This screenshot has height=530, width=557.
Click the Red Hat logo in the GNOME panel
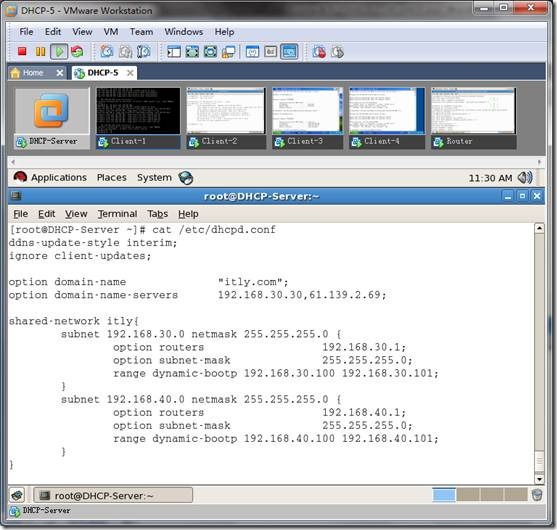[20, 177]
